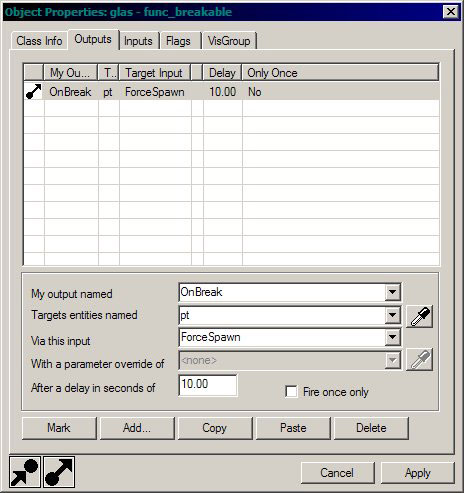This screenshot has height=493, width=464.
Task: Expand My output named dropdown
Action: click(393, 292)
